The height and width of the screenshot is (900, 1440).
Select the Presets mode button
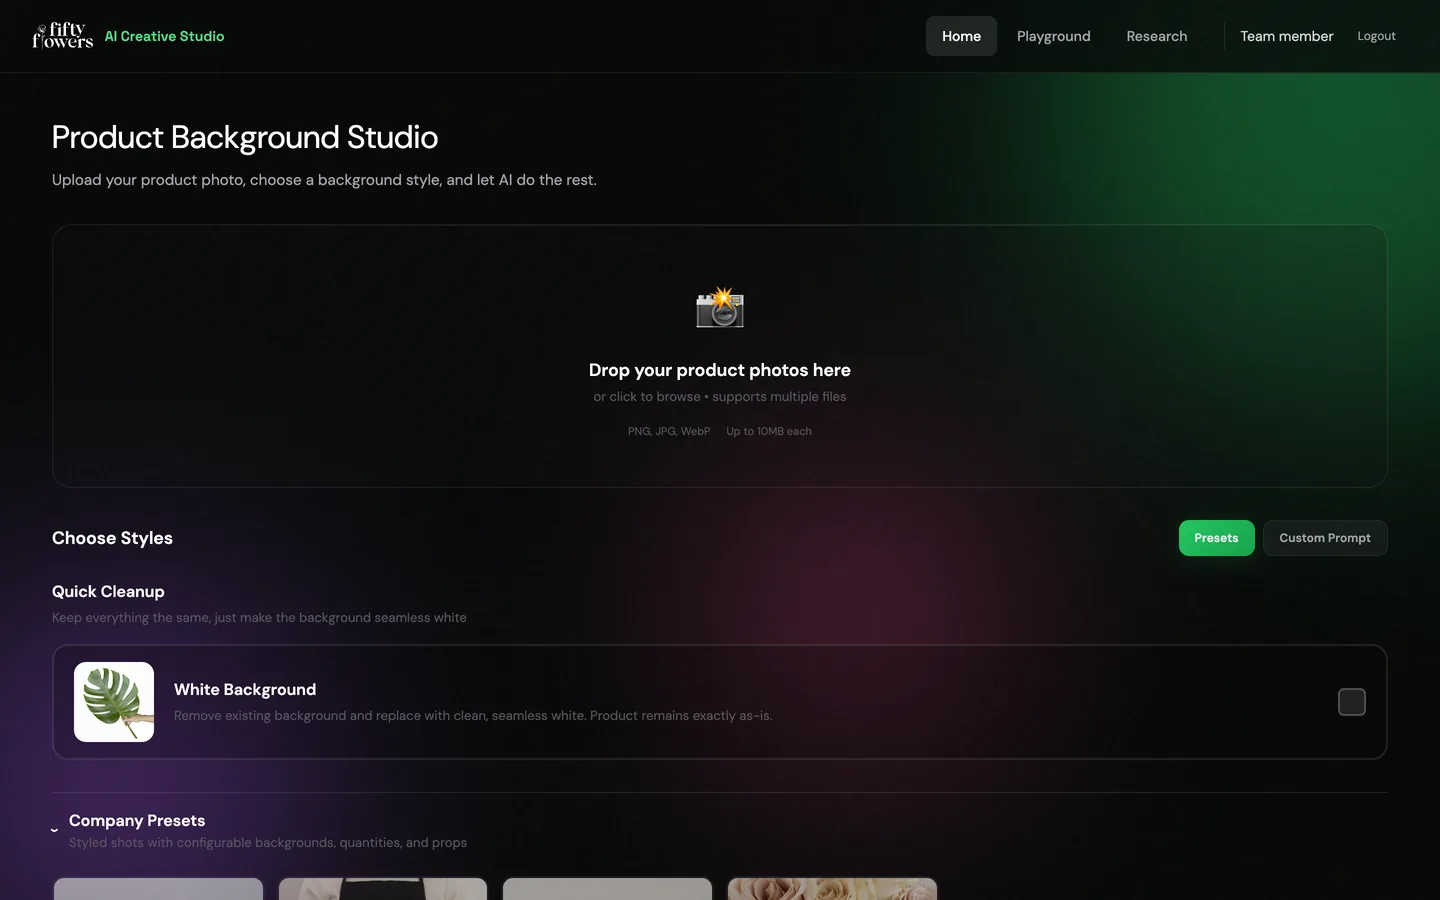point(1216,538)
